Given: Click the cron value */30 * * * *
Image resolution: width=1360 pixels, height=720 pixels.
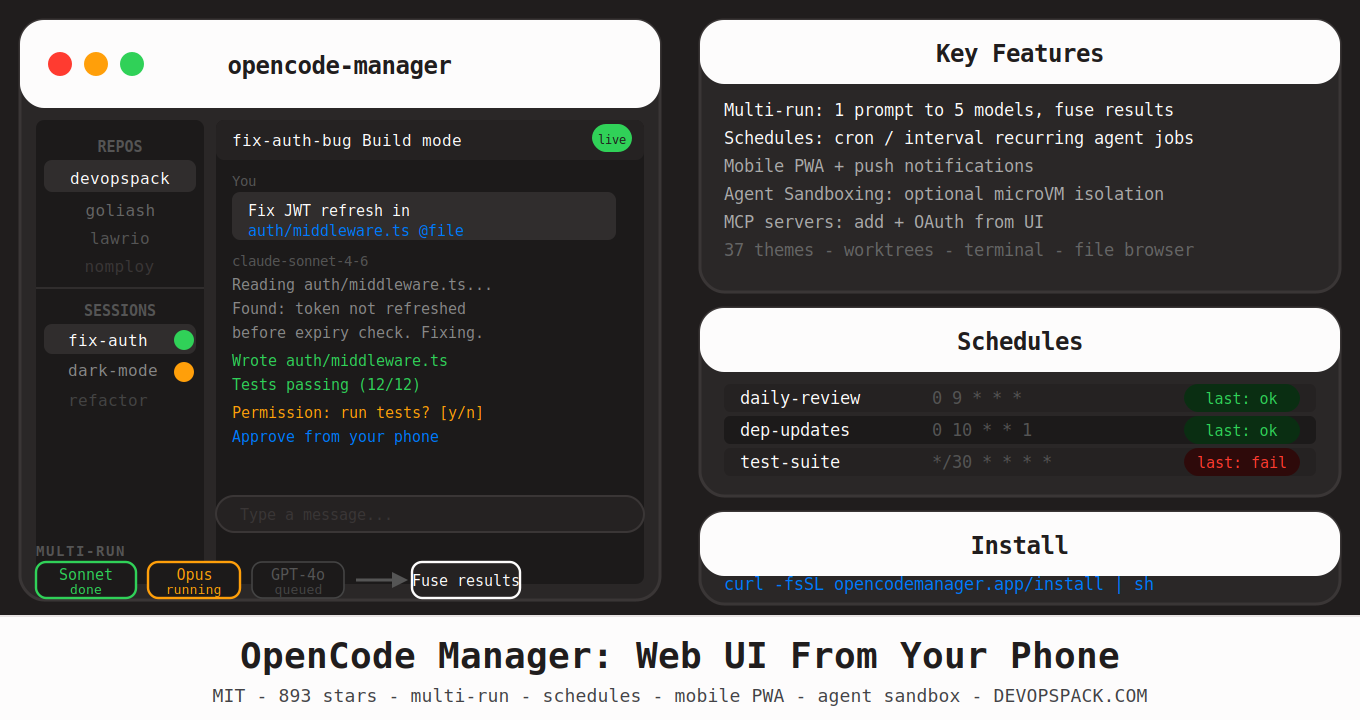Looking at the screenshot, I should point(992,462).
